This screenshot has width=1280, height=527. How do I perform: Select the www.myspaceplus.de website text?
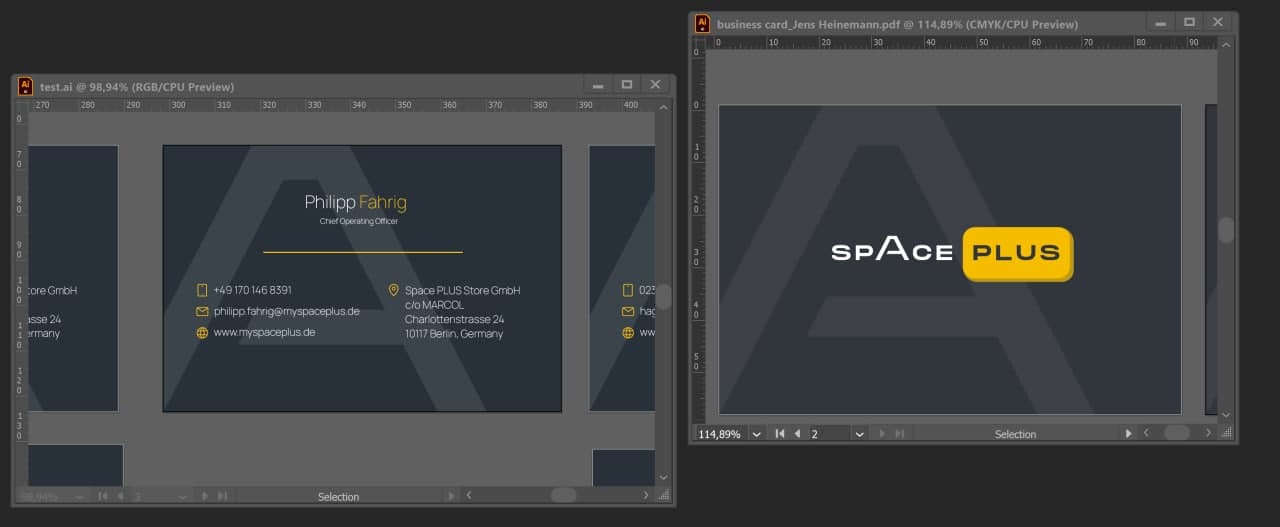[x=264, y=332]
